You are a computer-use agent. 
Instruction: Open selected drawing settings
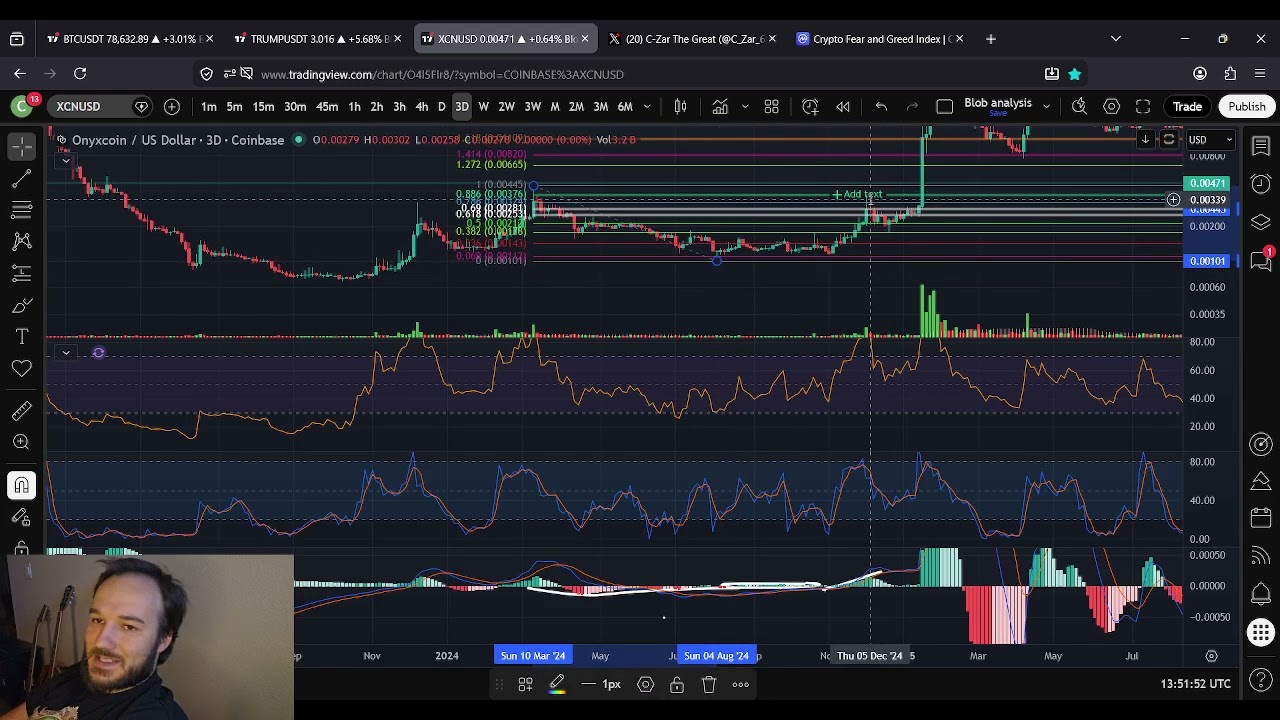(x=646, y=685)
